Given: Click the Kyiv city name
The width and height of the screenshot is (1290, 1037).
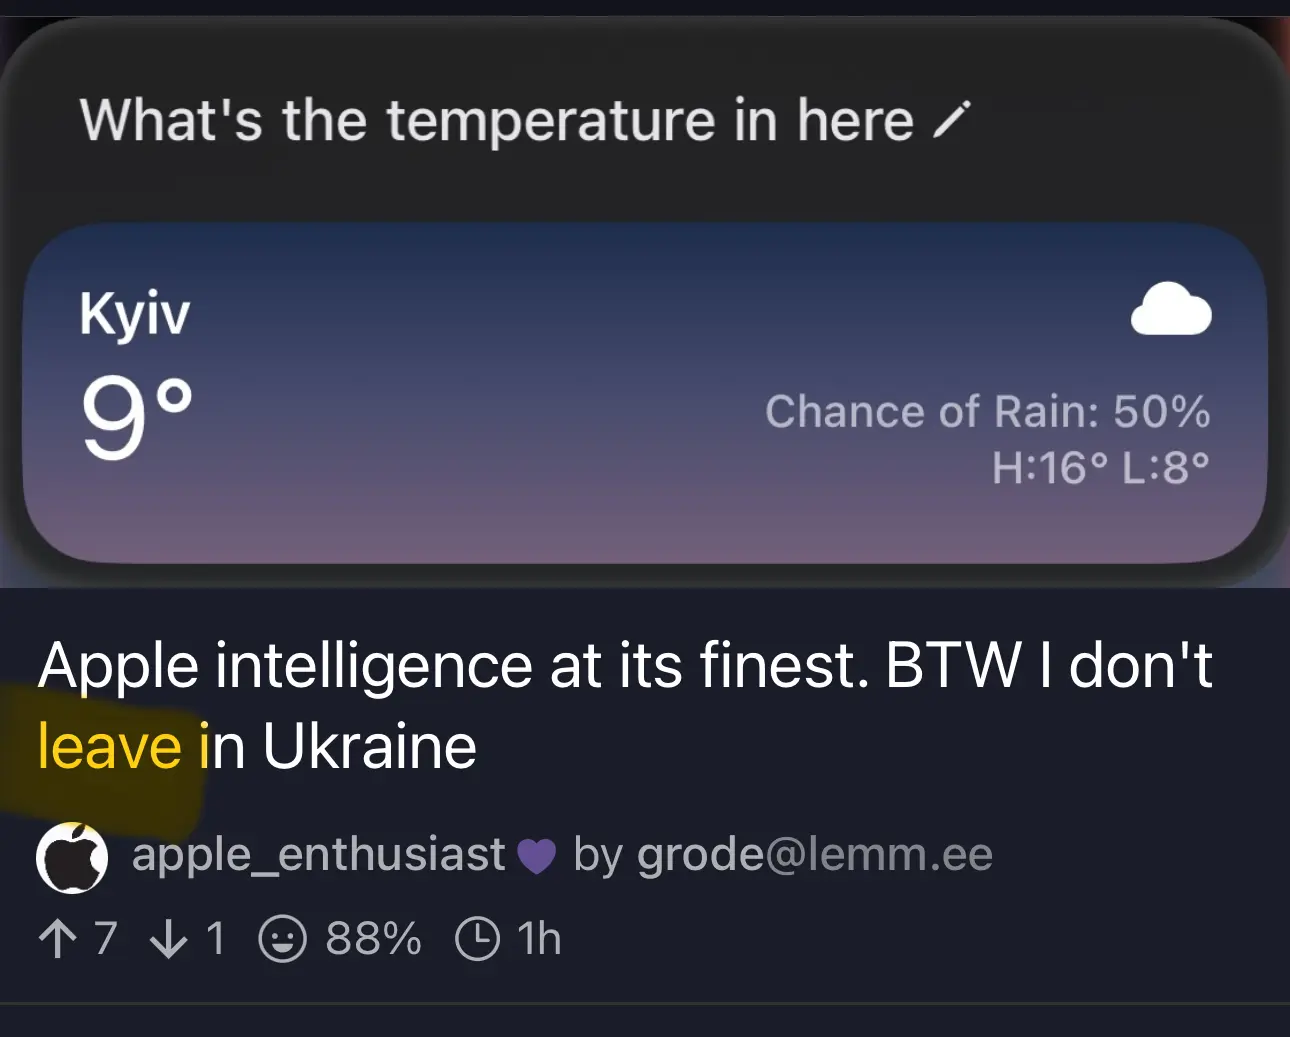Looking at the screenshot, I should 135,315.
